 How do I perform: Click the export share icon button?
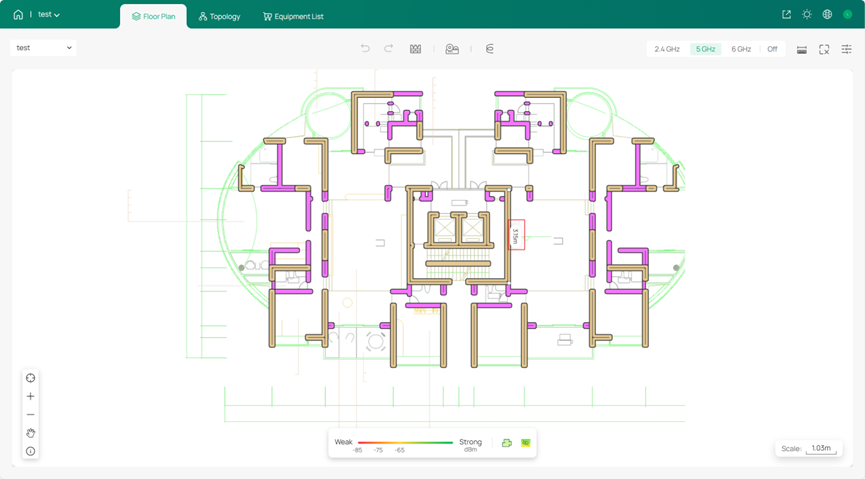786,15
